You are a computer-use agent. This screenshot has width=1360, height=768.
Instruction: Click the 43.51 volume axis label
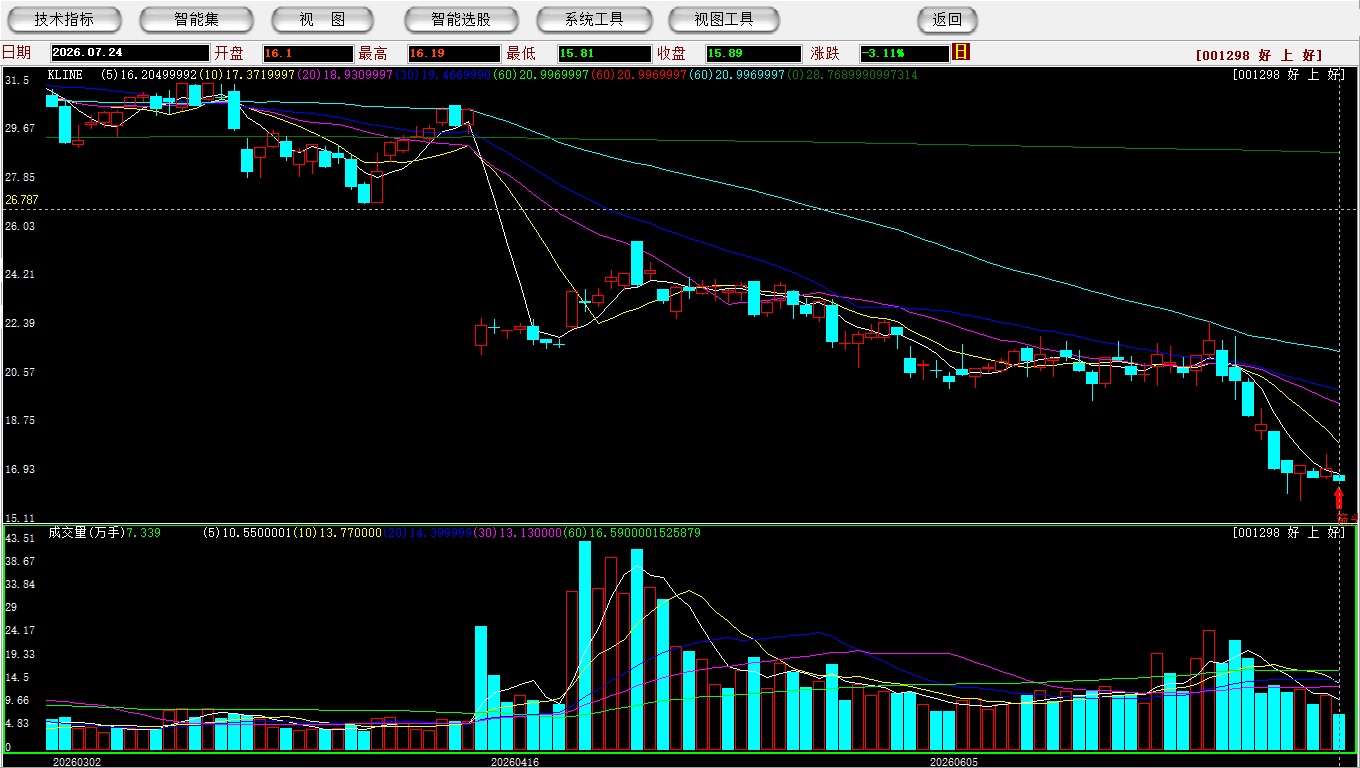click(x=20, y=538)
